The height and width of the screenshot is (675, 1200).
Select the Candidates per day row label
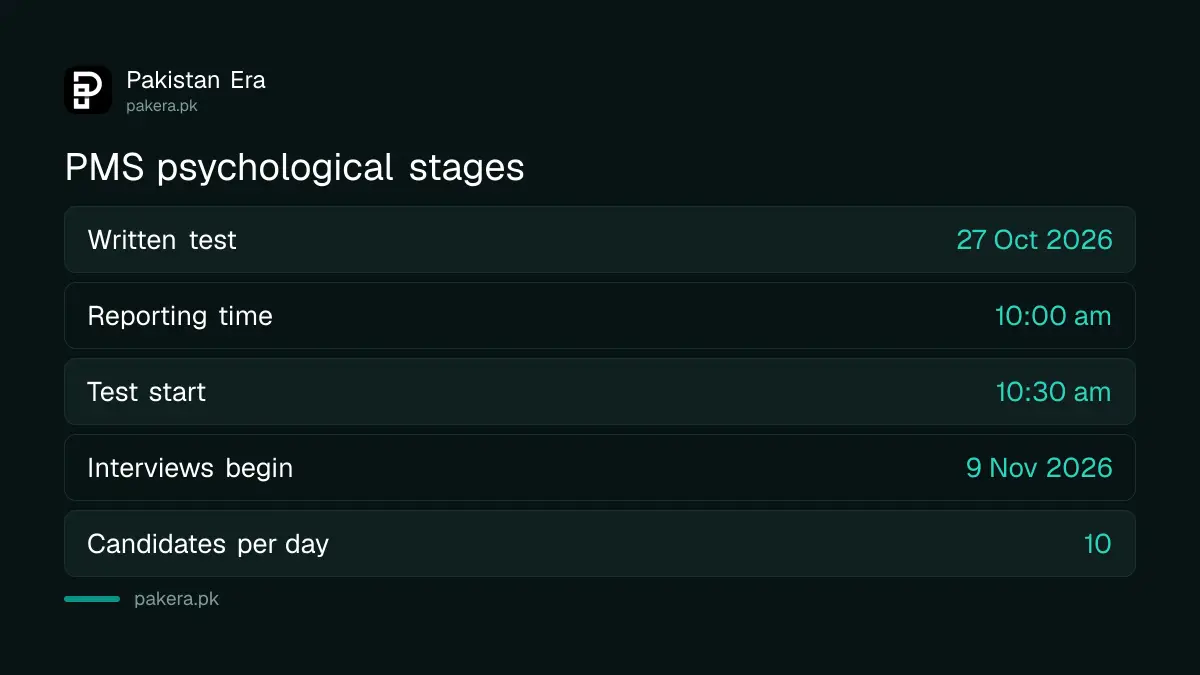click(208, 544)
